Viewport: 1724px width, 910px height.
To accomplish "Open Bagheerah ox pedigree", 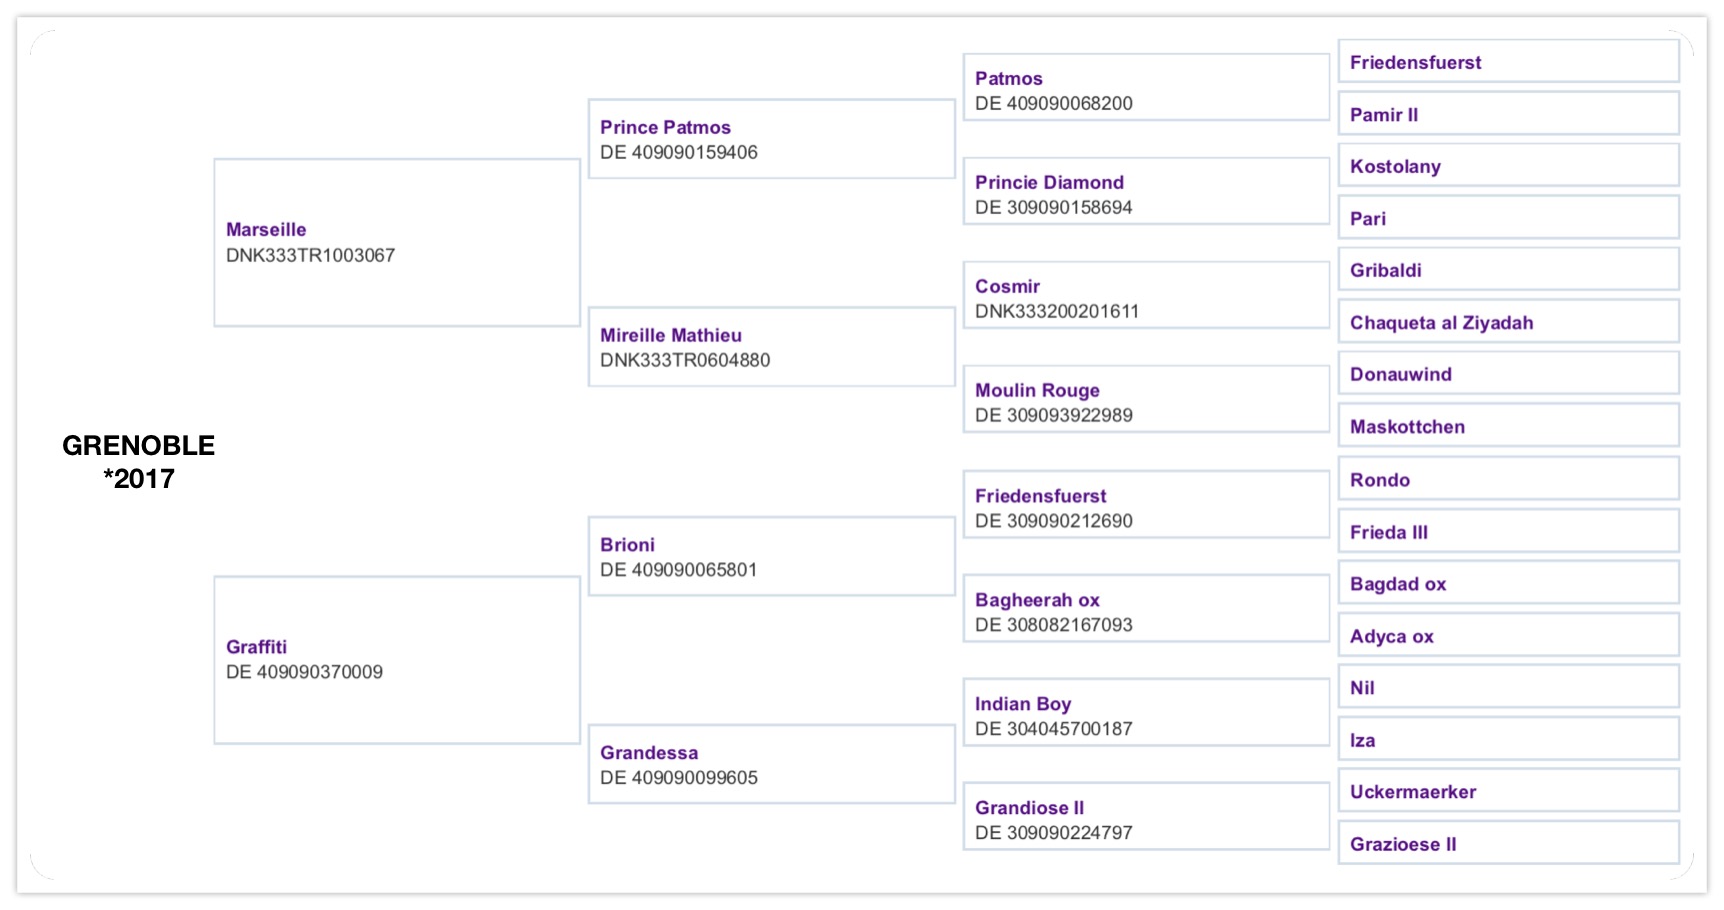I will point(1037,601).
